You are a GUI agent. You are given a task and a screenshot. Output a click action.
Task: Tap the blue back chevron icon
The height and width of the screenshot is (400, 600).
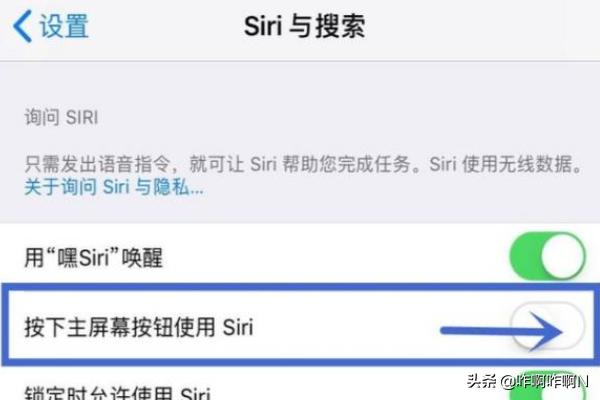(x=22, y=26)
